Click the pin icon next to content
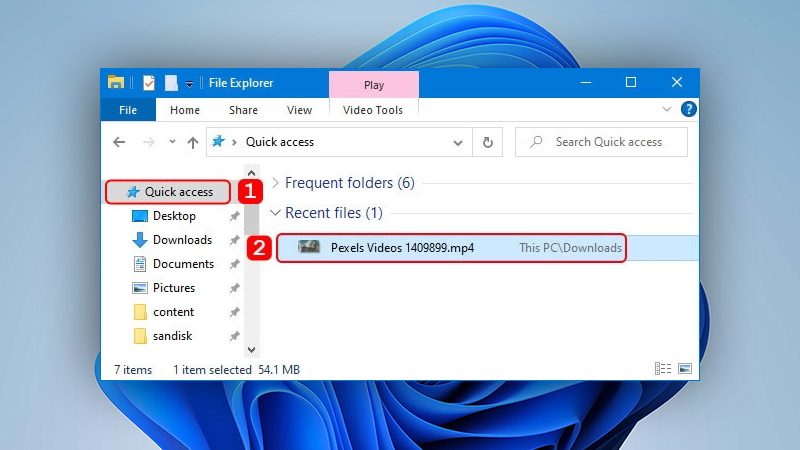Image resolution: width=800 pixels, height=450 pixels. pyautogui.click(x=234, y=312)
